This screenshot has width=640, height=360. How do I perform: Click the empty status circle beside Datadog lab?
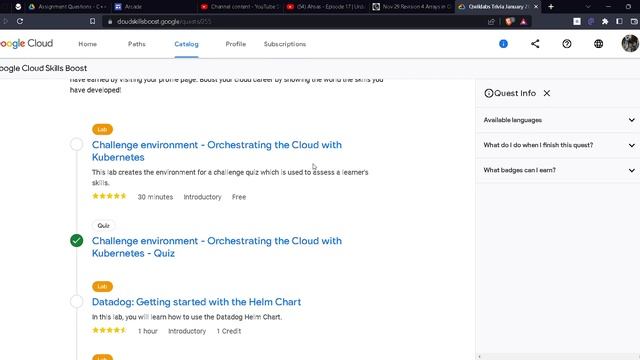[x=76, y=302]
